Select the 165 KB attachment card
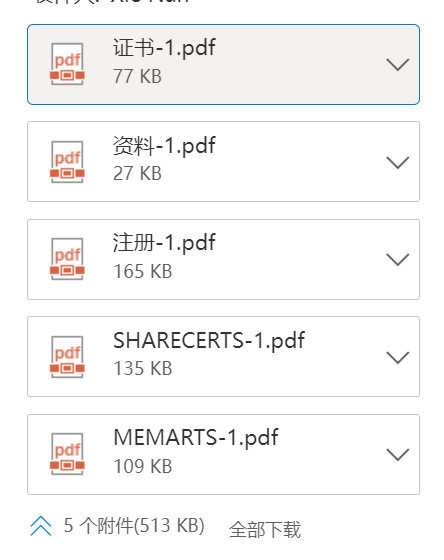 (x=223, y=260)
